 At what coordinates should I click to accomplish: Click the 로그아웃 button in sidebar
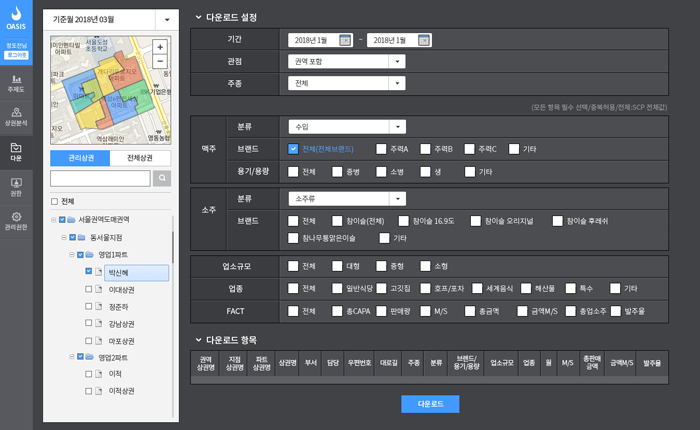coord(16,55)
